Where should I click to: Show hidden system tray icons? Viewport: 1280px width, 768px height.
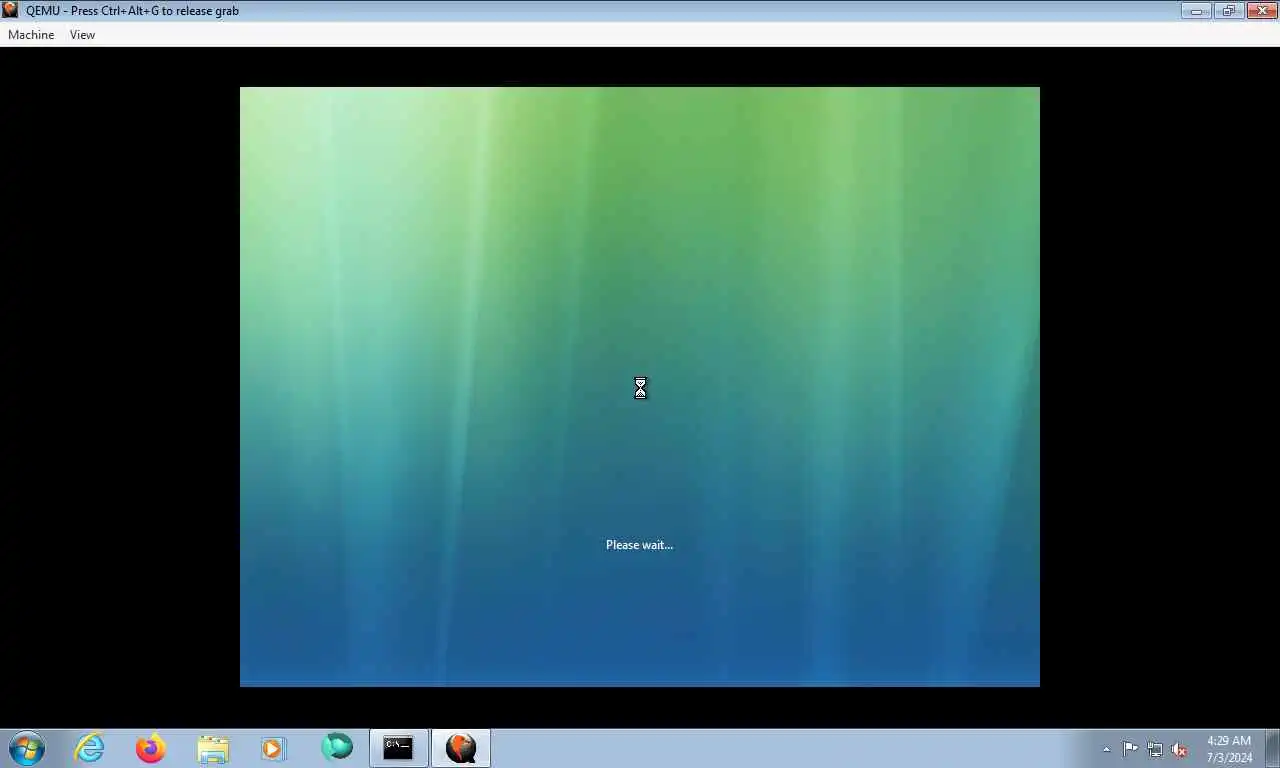[x=1106, y=749]
